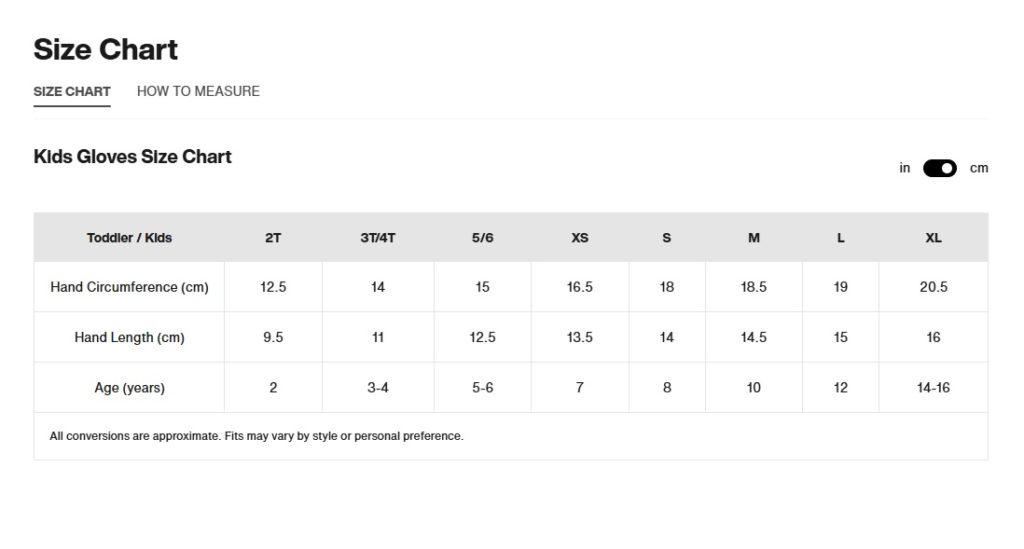
Task: Click the 20.5 hand circumference cell for XL
Action: pyautogui.click(x=933, y=287)
